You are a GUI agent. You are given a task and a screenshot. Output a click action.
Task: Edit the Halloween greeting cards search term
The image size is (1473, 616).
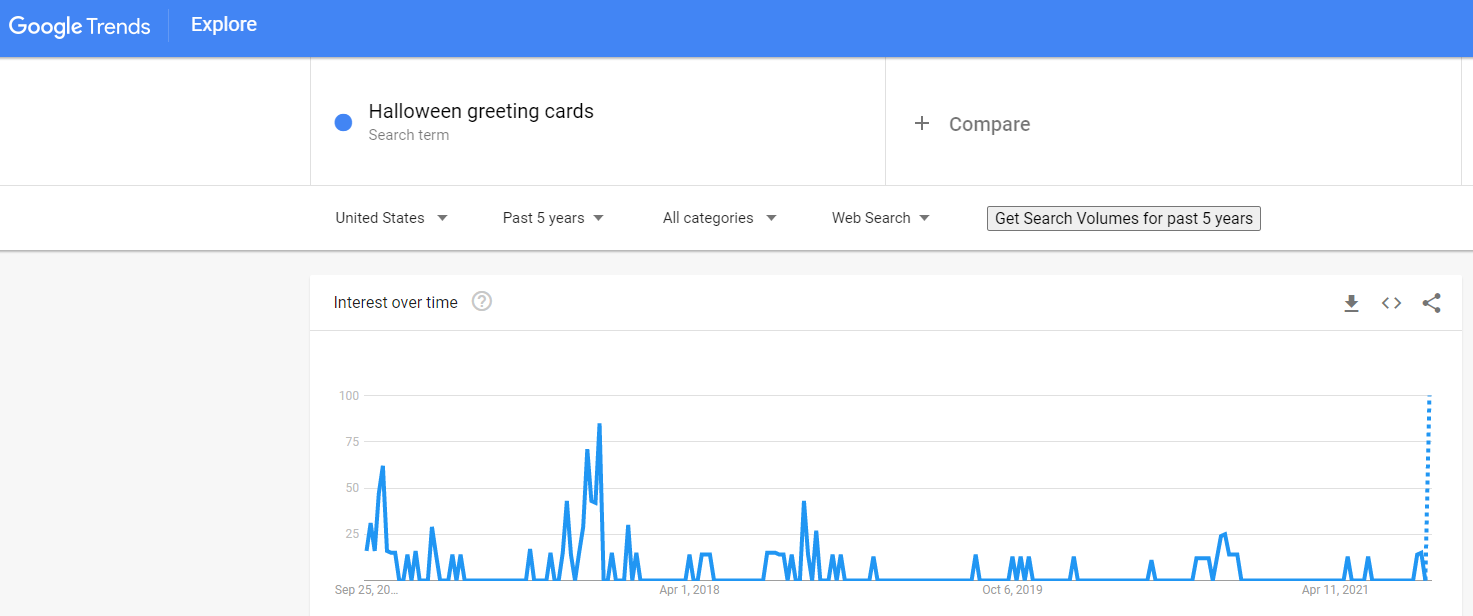tap(481, 111)
